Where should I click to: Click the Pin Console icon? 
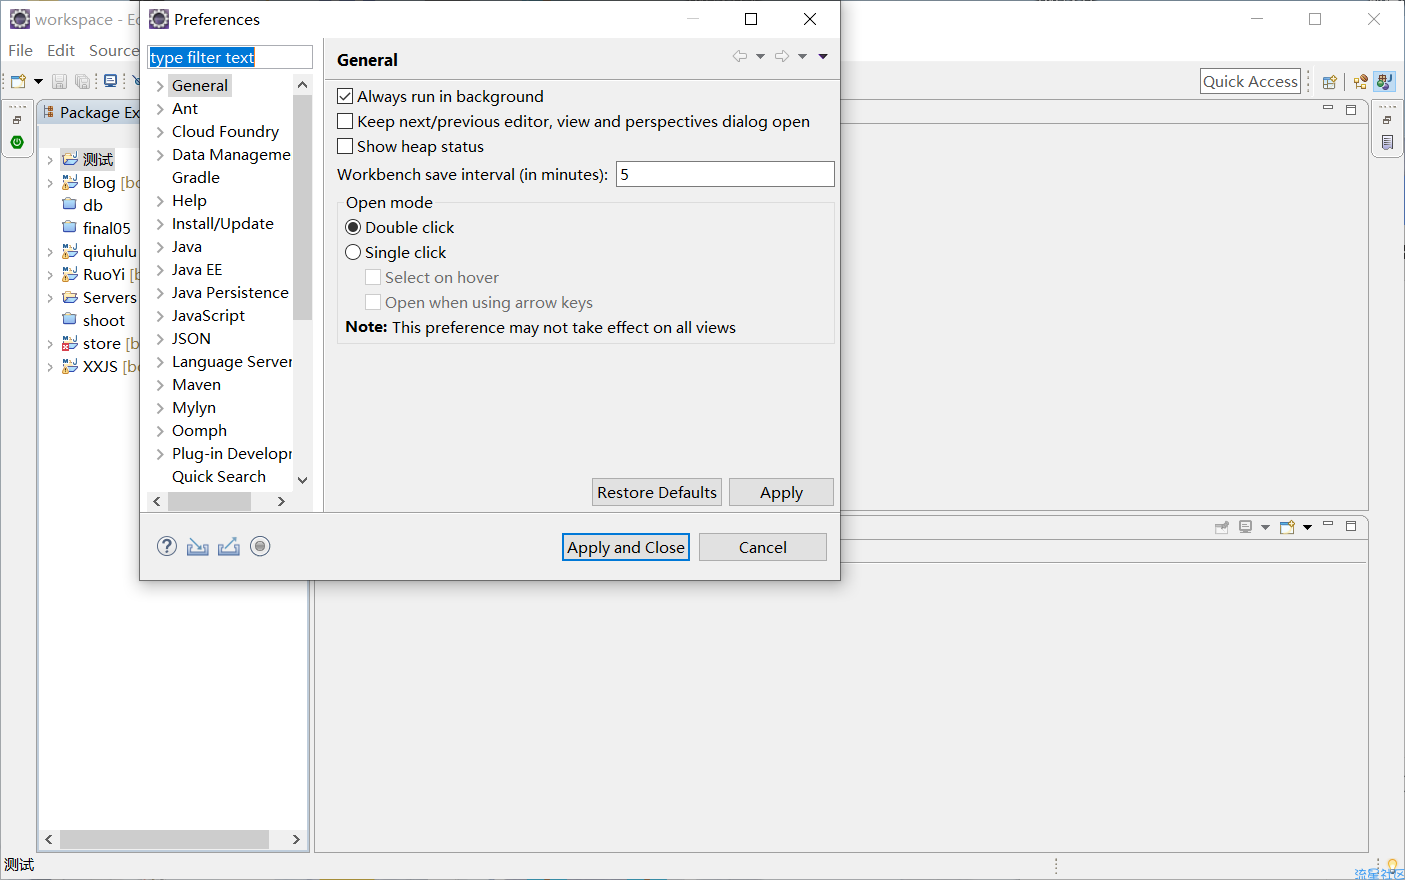(x=1221, y=527)
